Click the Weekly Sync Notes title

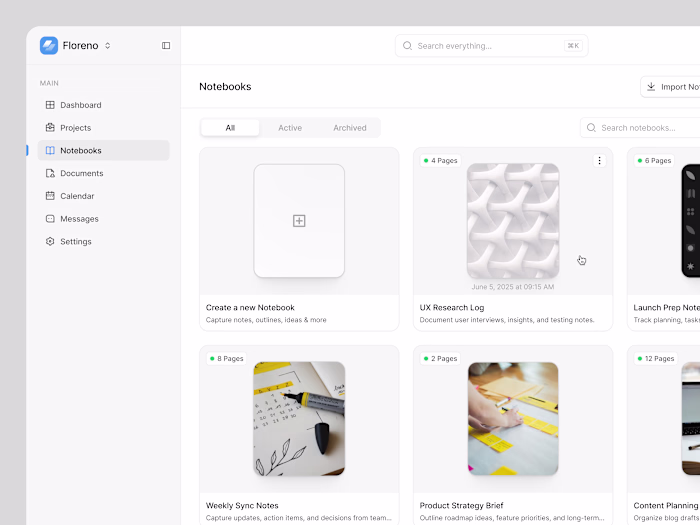point(242,505)
